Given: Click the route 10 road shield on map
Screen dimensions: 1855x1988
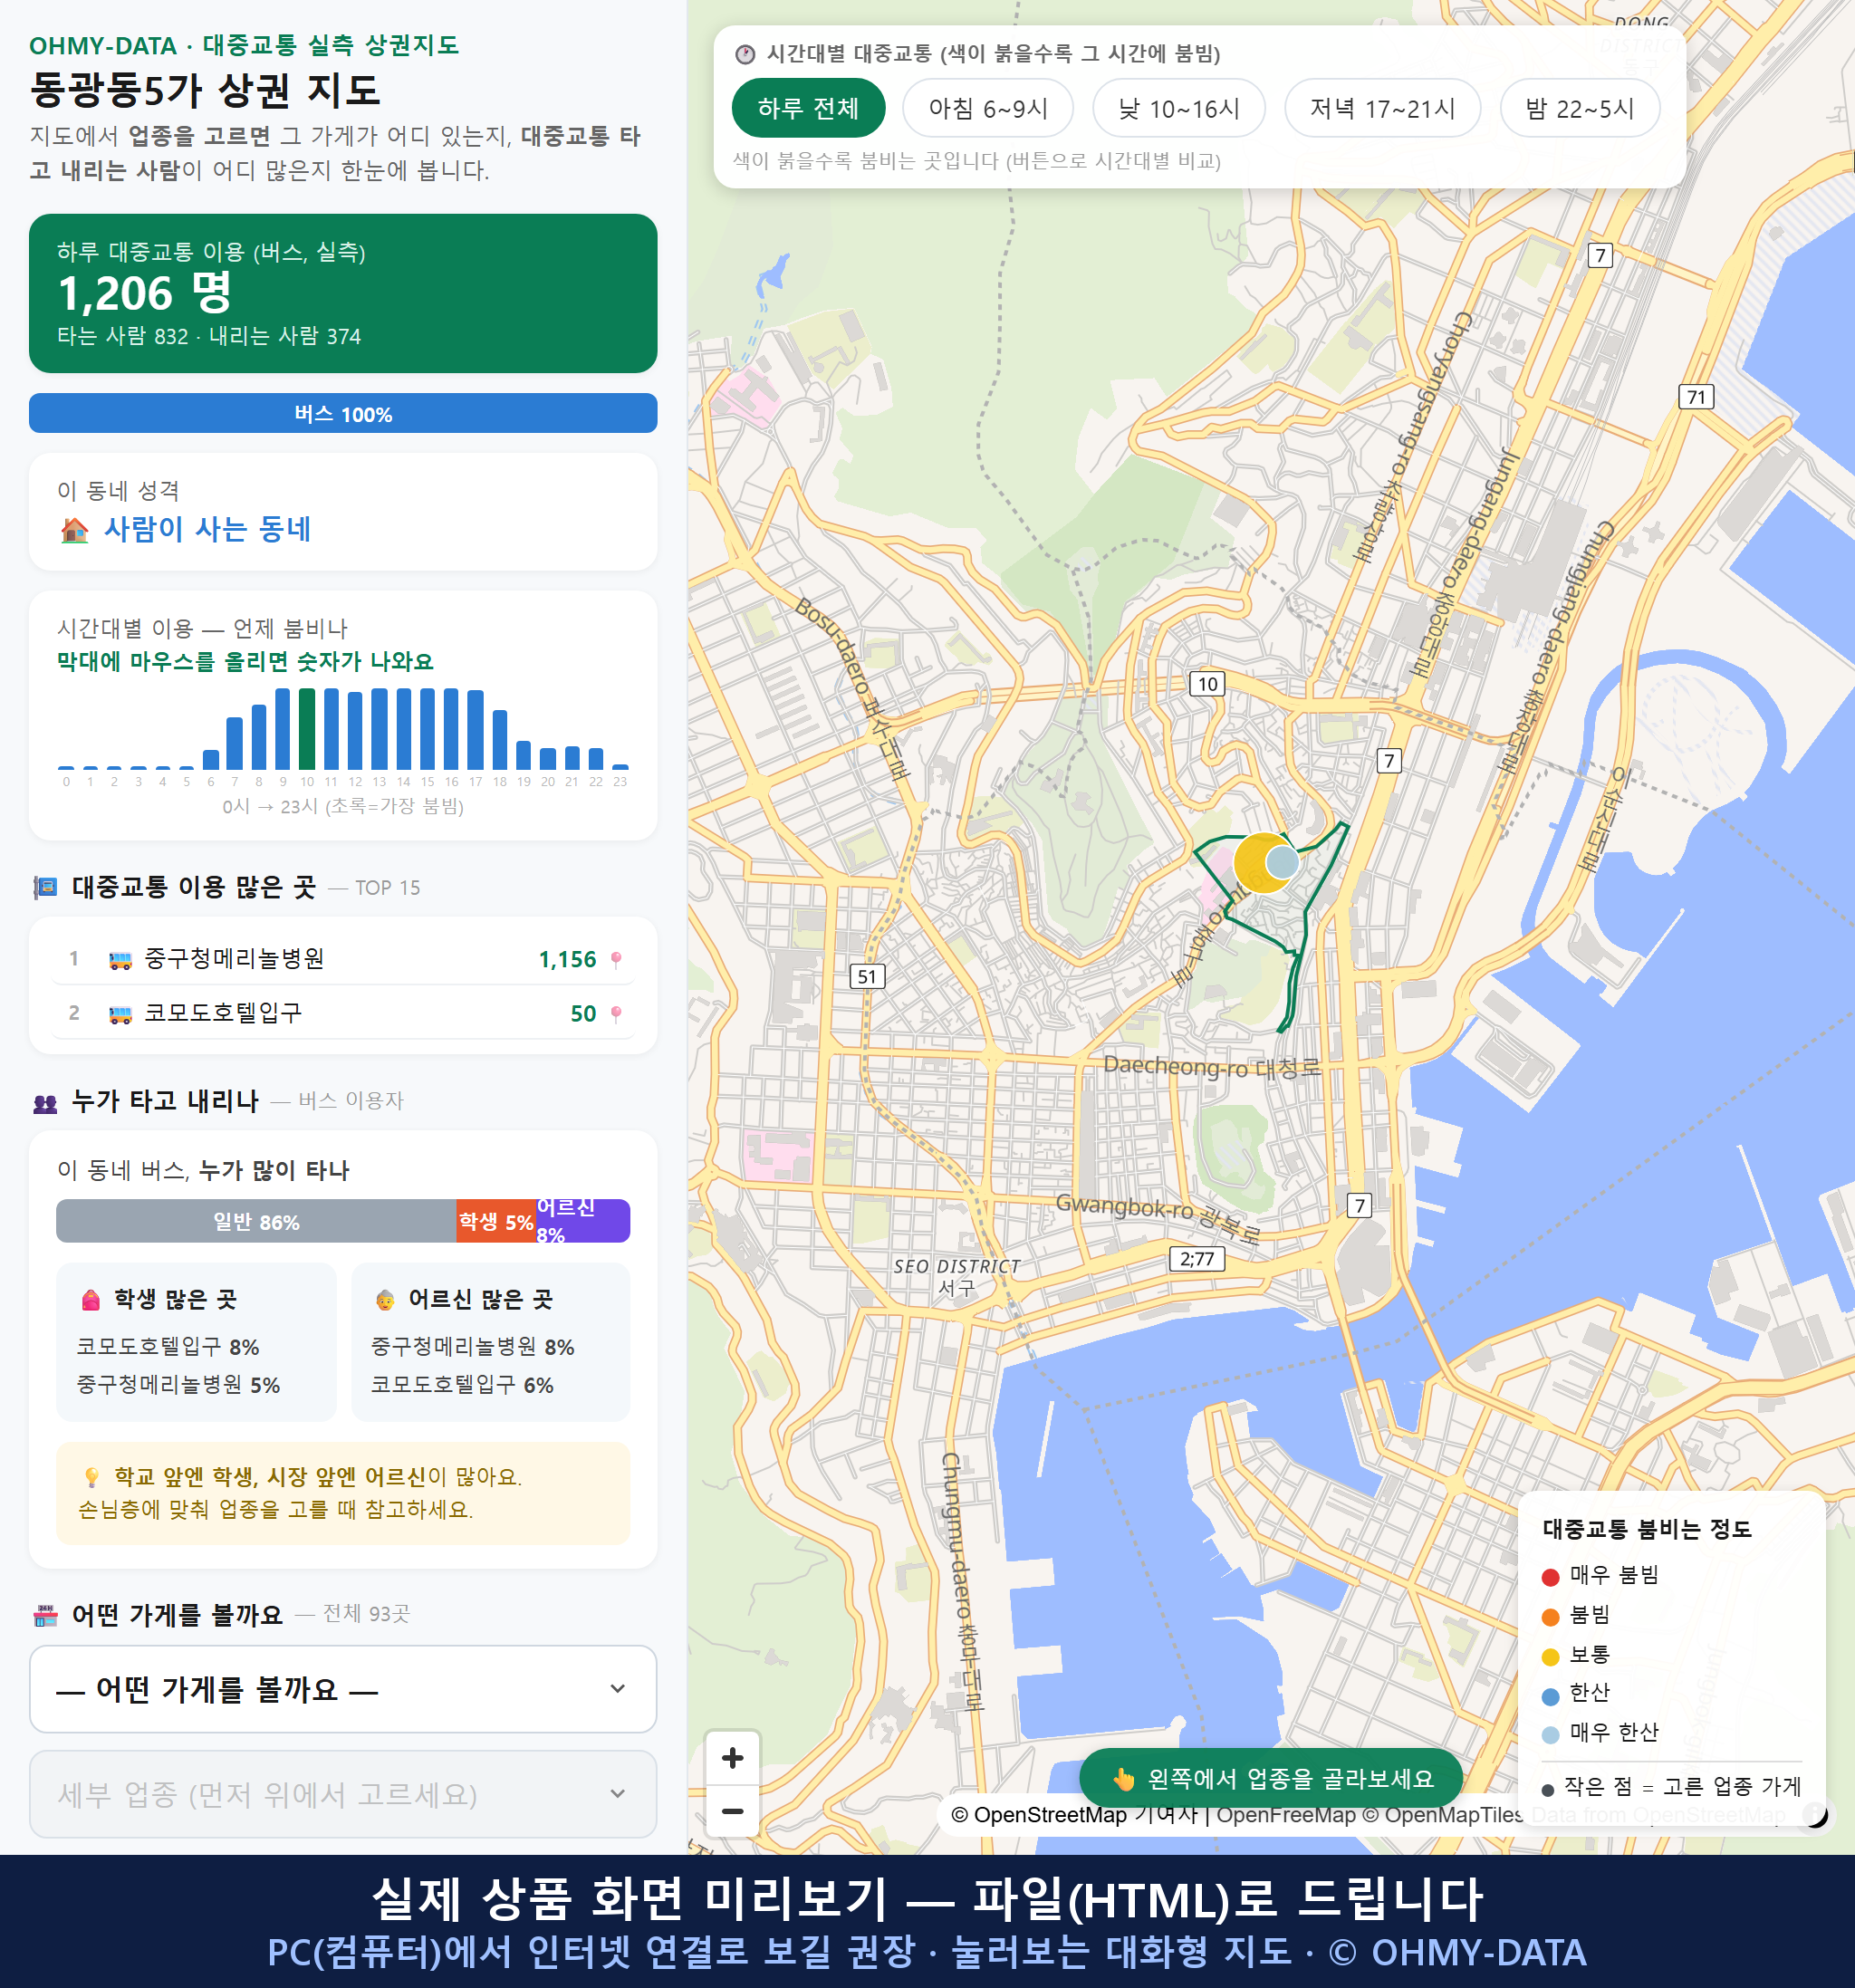Looking at the screenshot, I should [1207, 684].
